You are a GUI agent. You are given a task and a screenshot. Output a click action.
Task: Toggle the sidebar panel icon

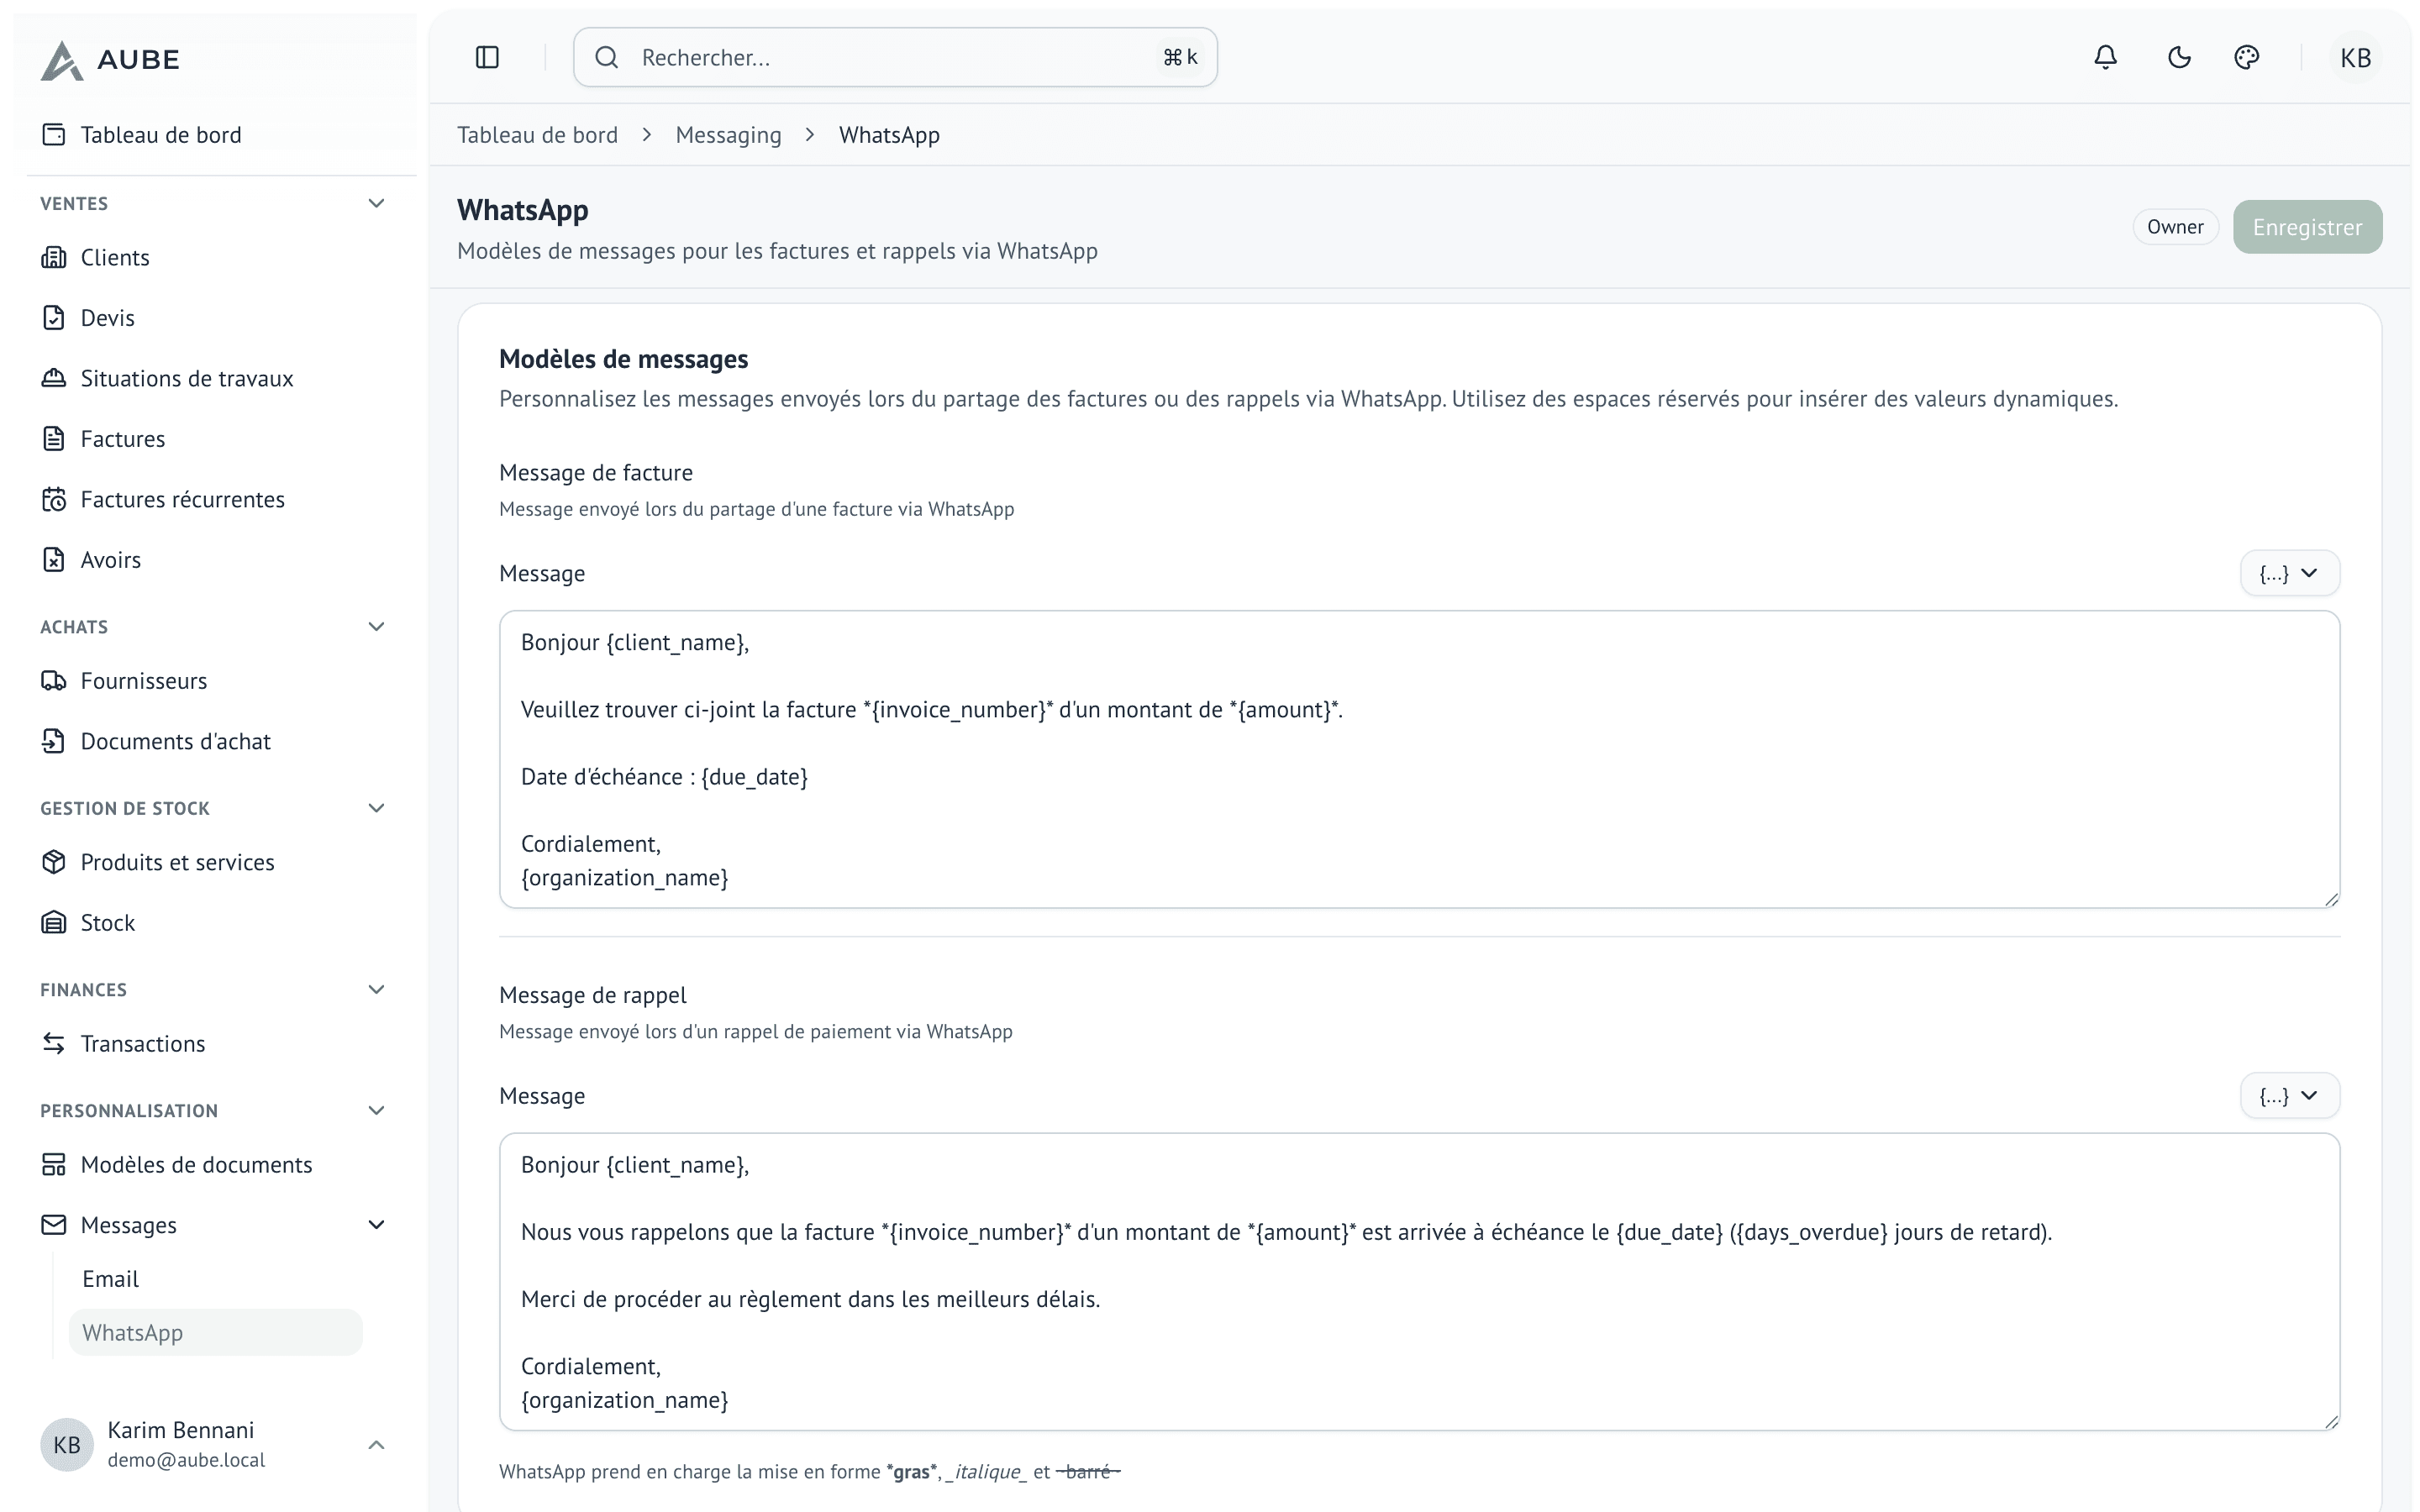(x=487, y=57)
